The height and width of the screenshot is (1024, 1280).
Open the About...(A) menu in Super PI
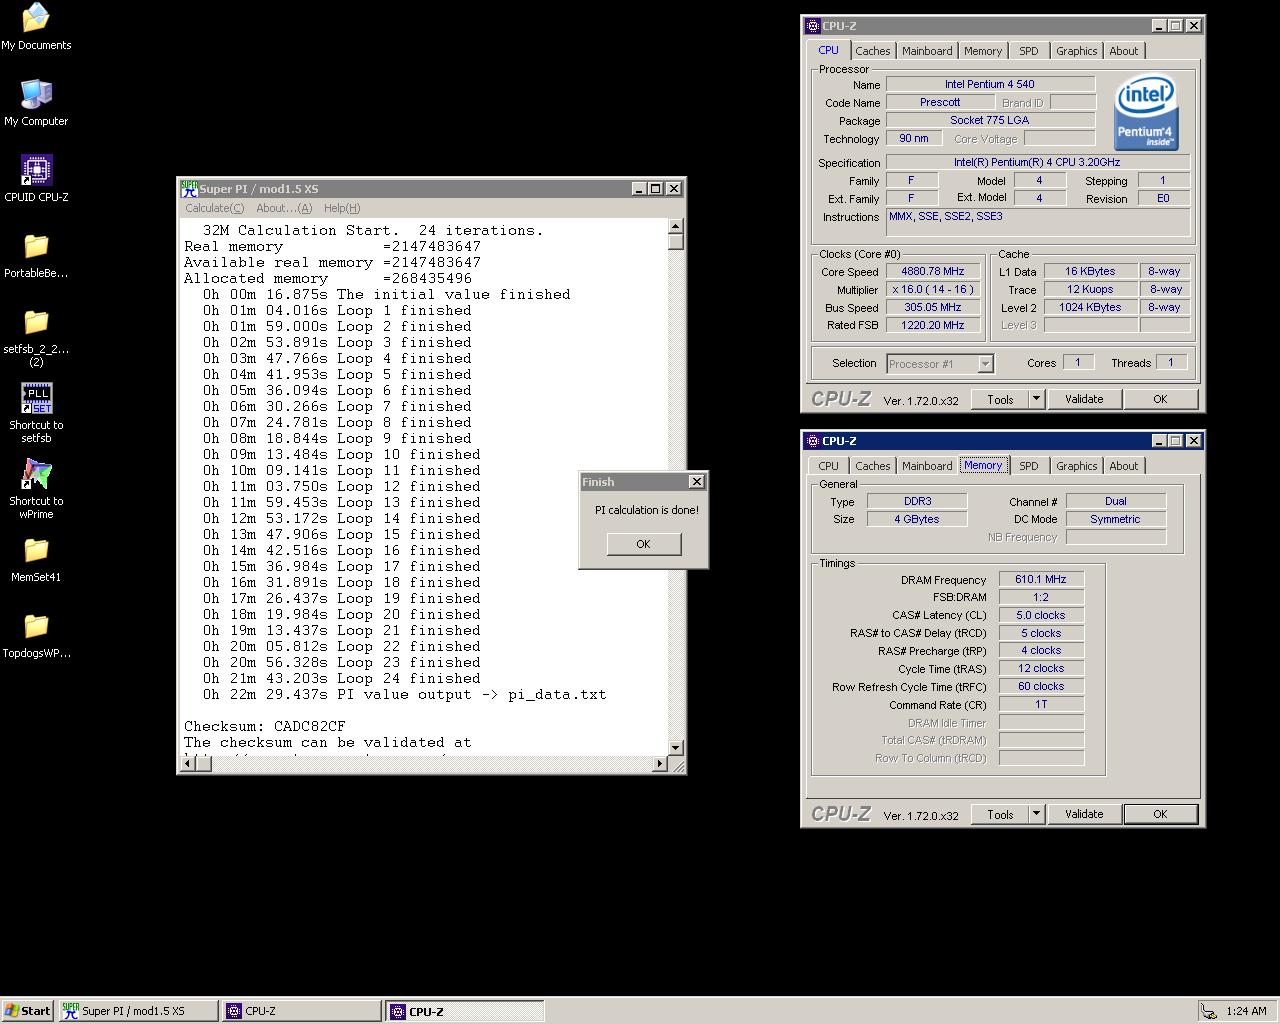click(284, 208)
